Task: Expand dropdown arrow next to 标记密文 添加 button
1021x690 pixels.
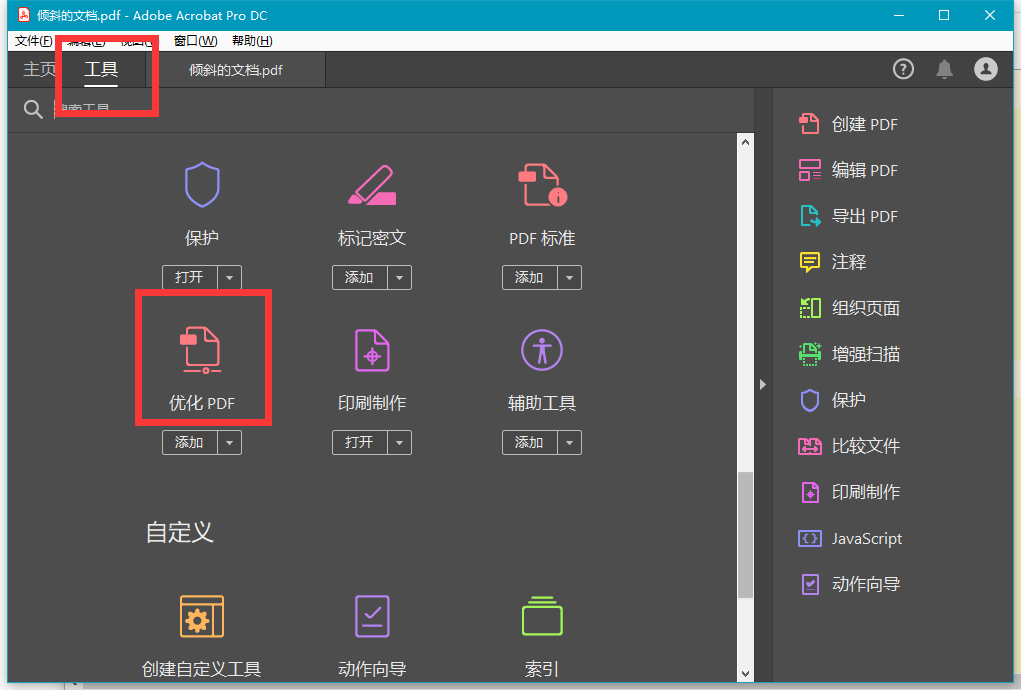Action: point(399,277)
